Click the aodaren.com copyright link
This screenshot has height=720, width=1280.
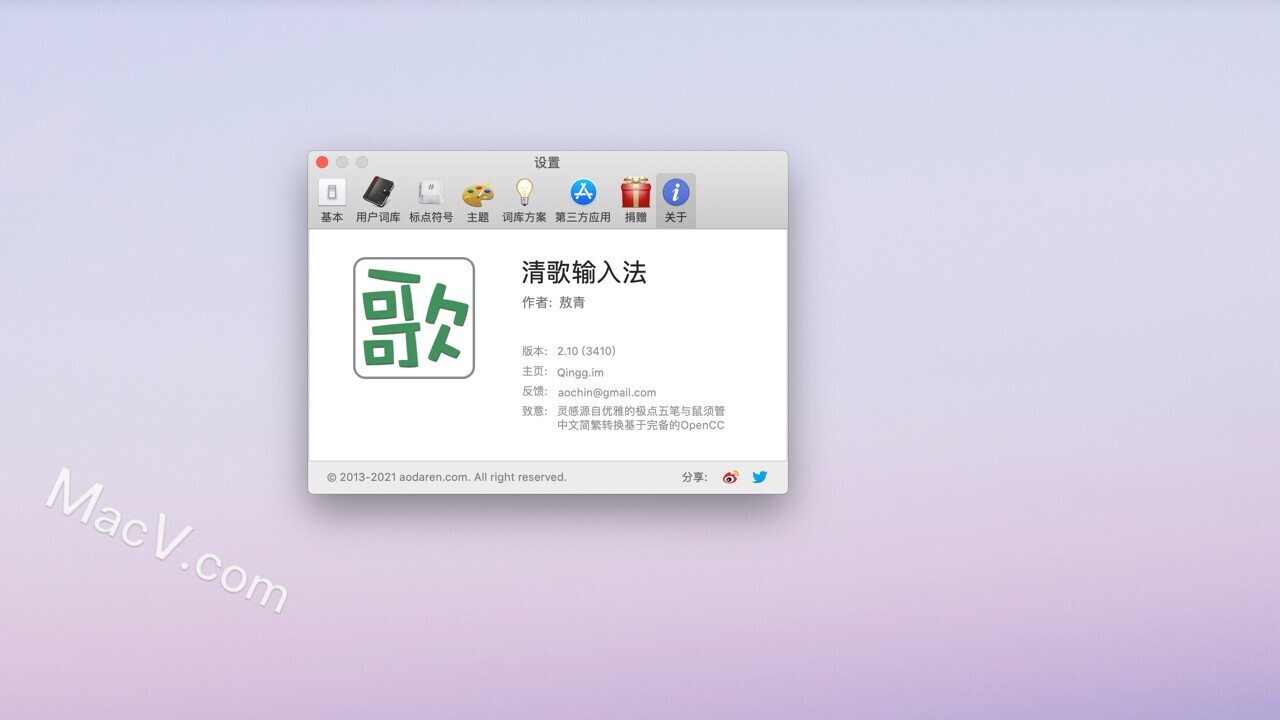(447, 477)
